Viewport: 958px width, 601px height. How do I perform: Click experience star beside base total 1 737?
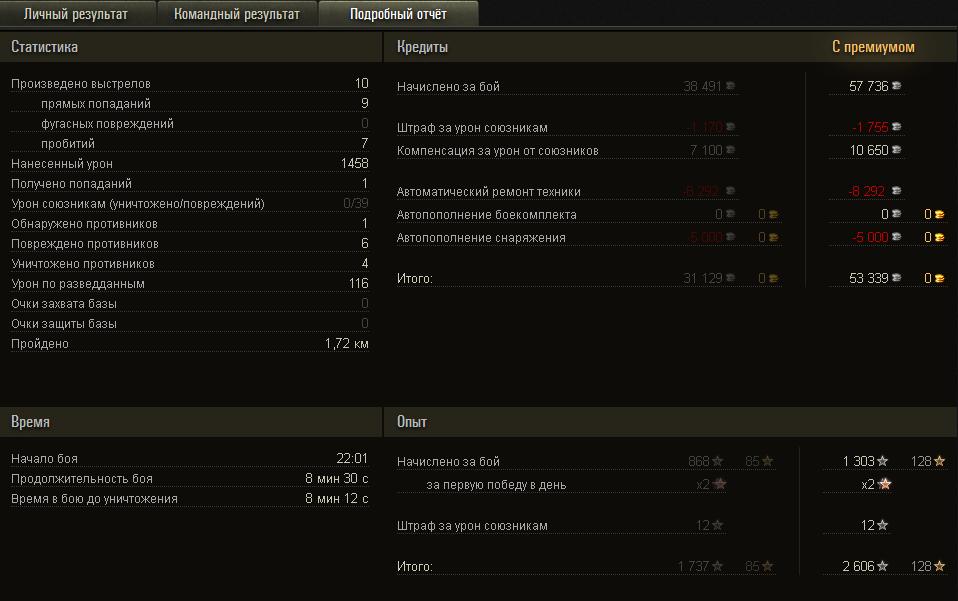pos(717,566)
